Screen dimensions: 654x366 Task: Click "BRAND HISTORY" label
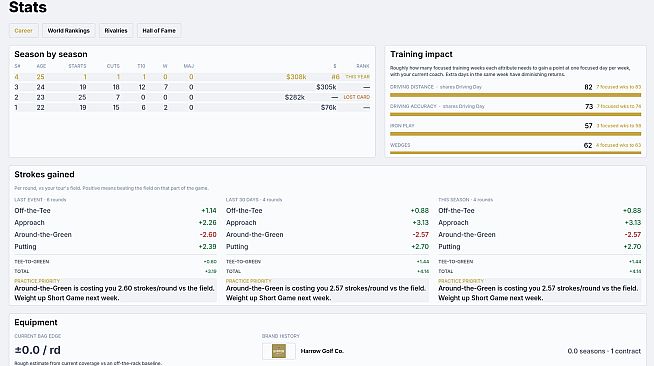(281, 336)
